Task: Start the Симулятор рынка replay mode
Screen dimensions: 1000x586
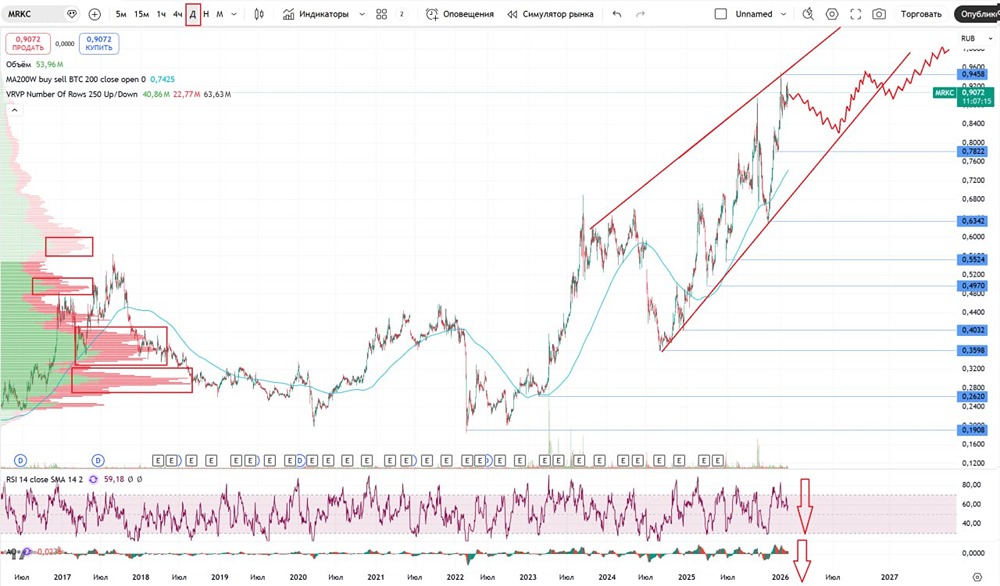Action: click(x=550, y=14)
